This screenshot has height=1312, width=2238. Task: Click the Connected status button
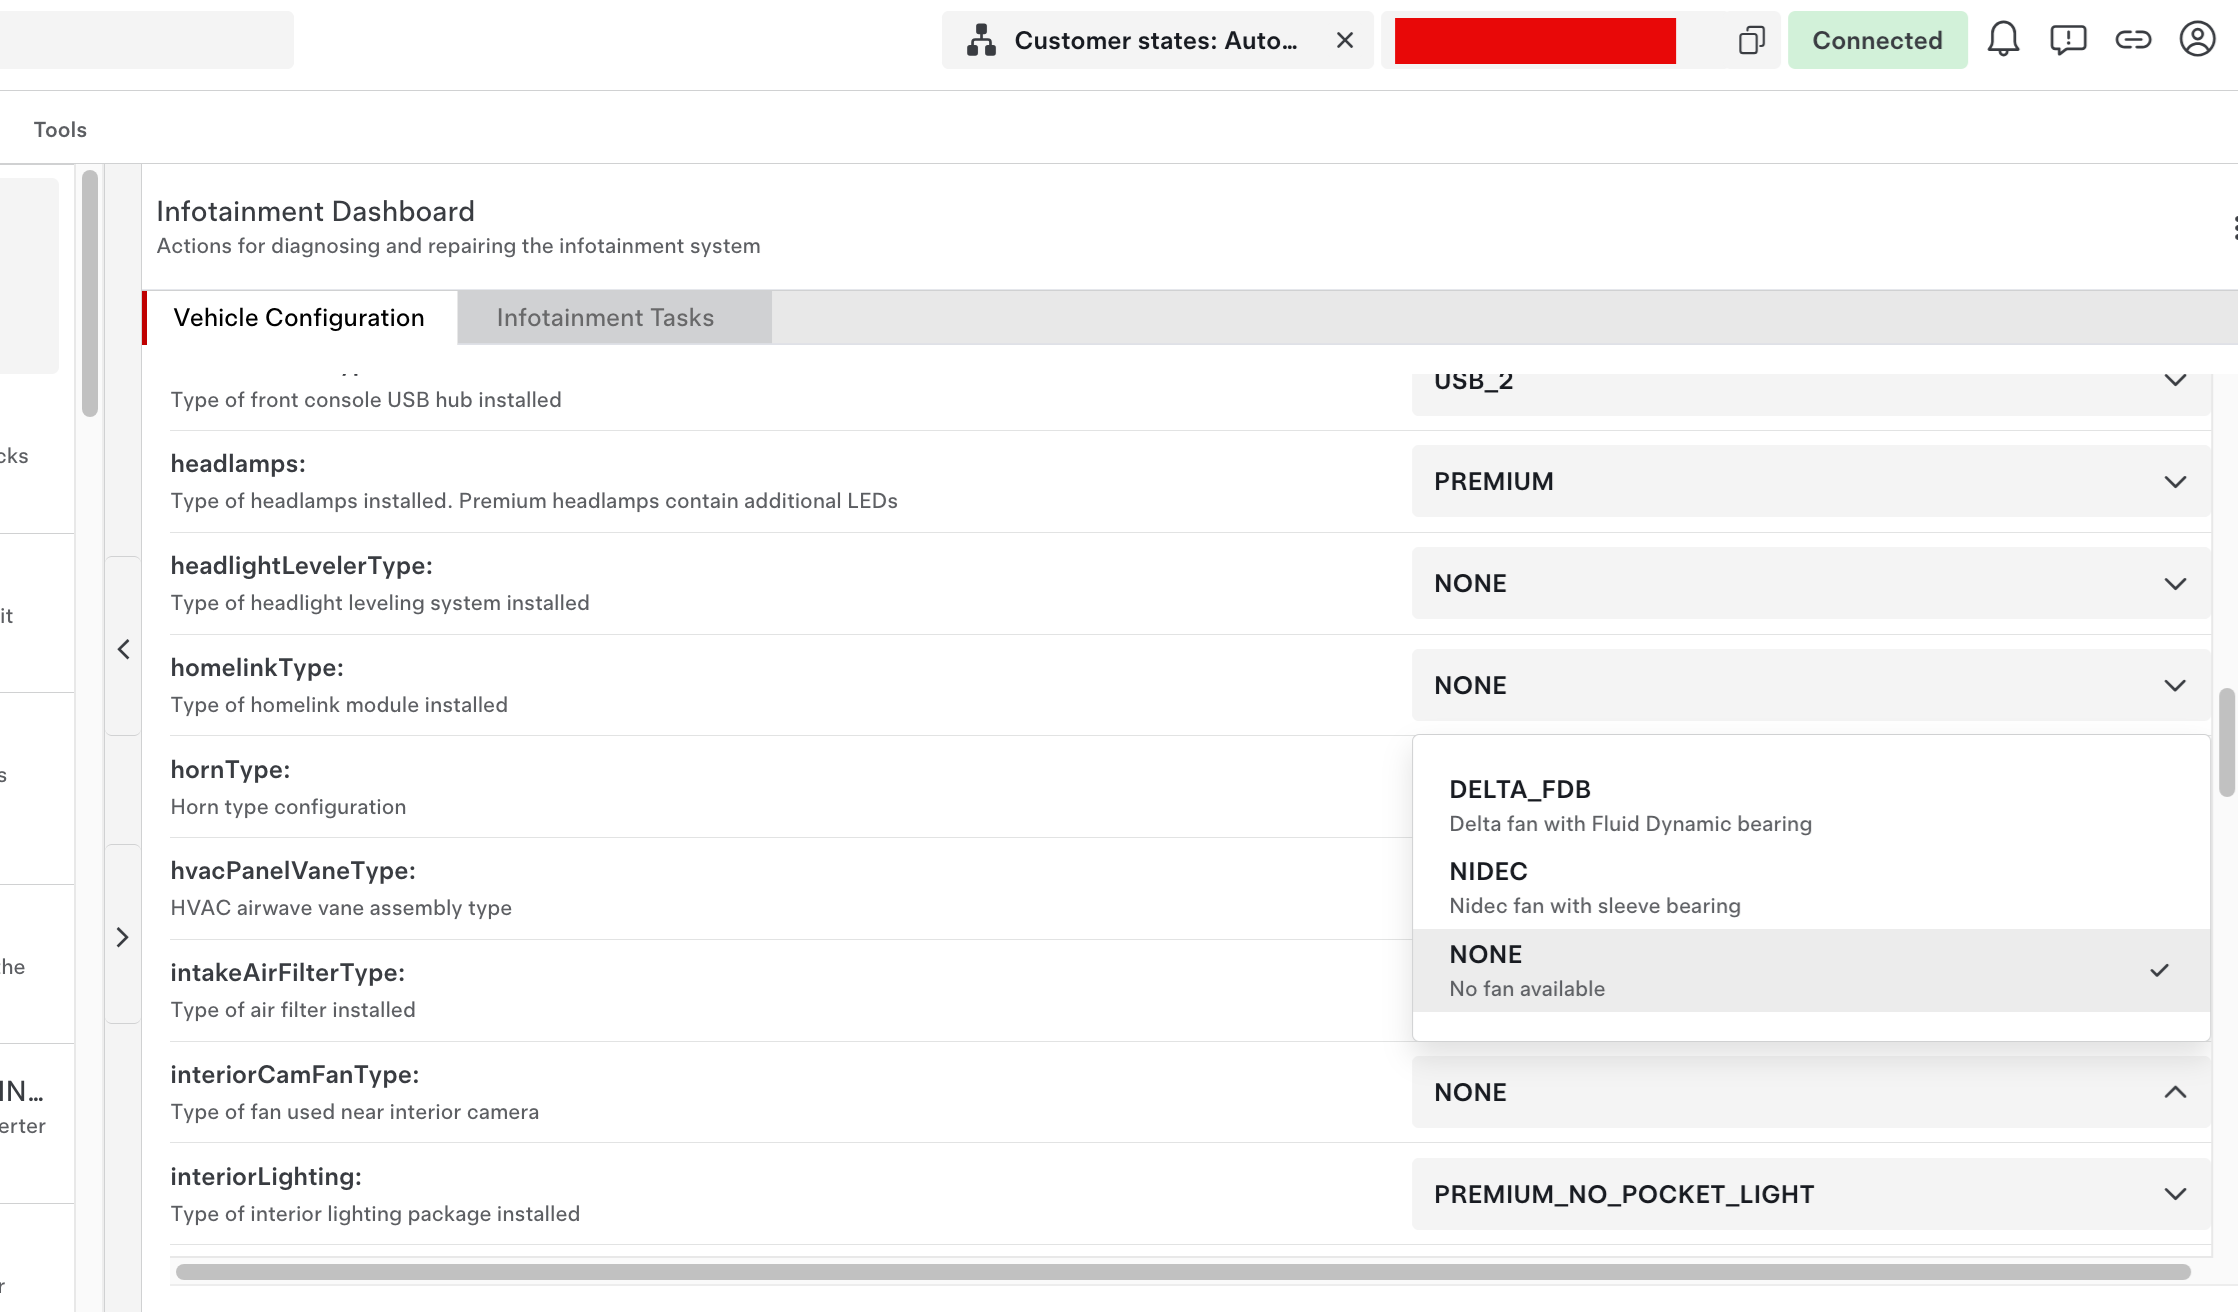pos(1876,40)
